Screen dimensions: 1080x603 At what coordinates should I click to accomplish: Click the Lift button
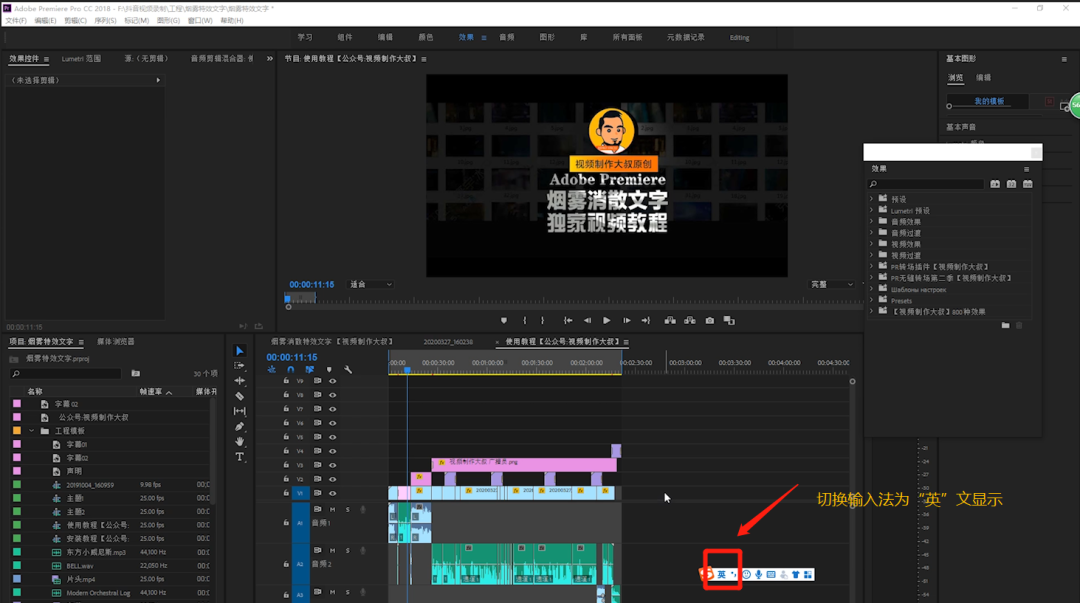(x=670, y=320)
